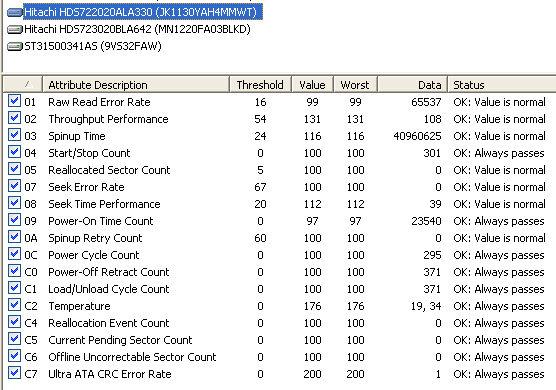The height and width of the screenshot is (390, 556).
Task: Click the Hitachi HDS723020BLA642 (MN1220FA03BLKD) entry
Action: 137,29
